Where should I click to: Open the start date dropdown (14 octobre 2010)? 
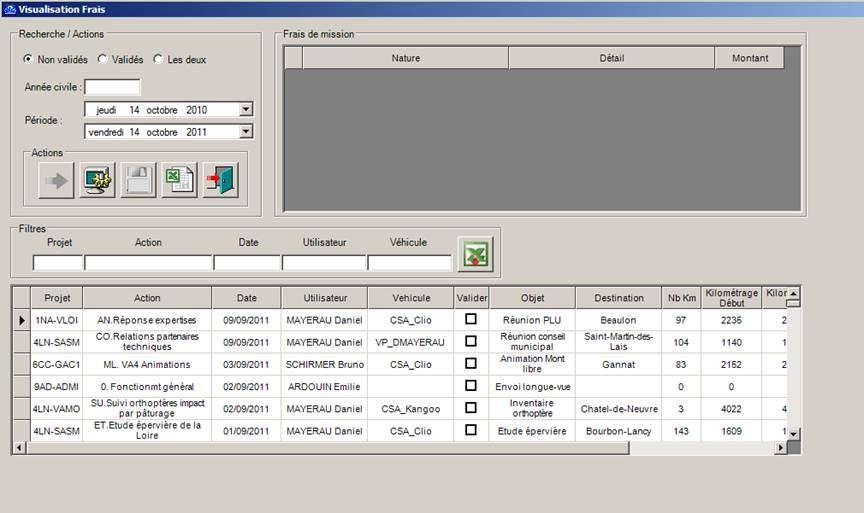pyautogui.click(x=246, y=110)
